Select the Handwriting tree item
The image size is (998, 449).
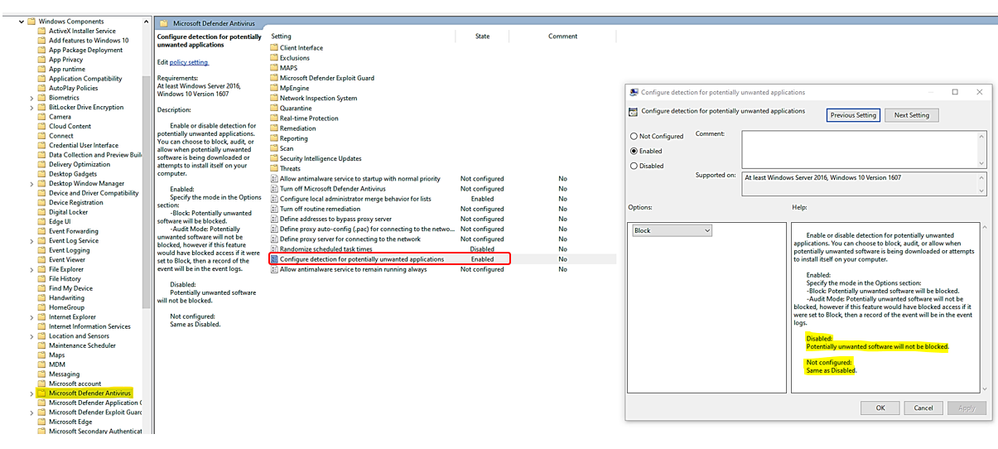coord(66,298)
